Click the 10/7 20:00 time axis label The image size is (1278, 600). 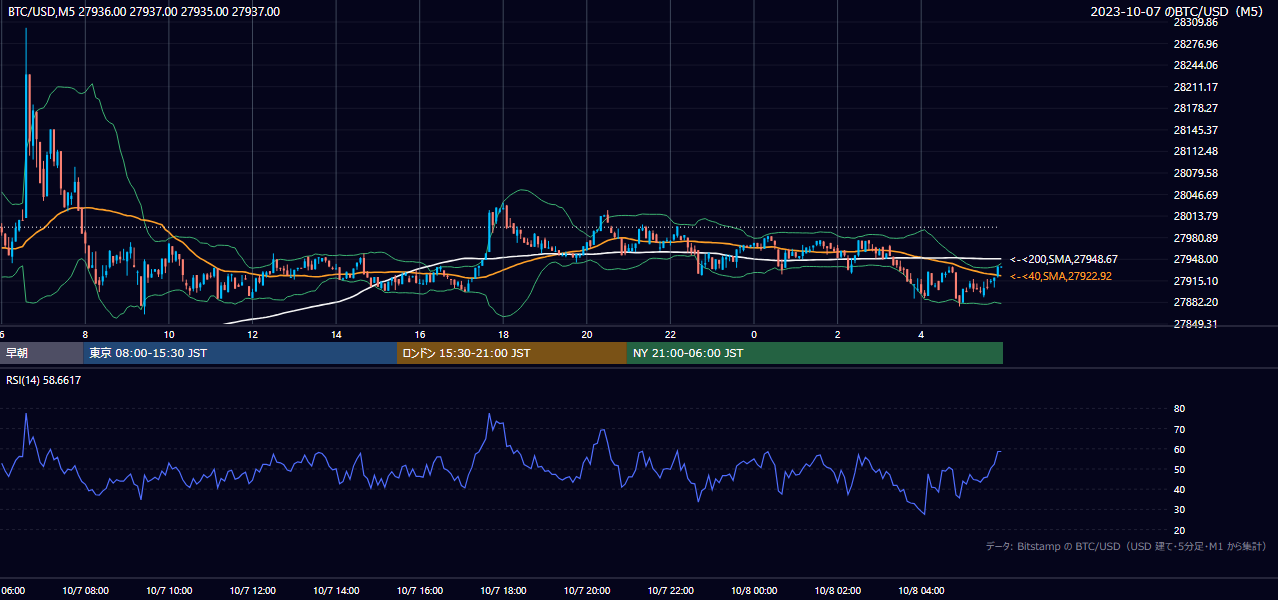coord(587,590)
